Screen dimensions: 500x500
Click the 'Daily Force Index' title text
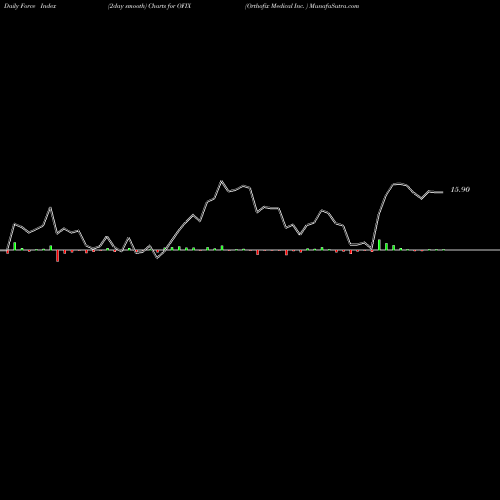coord(30,6)
